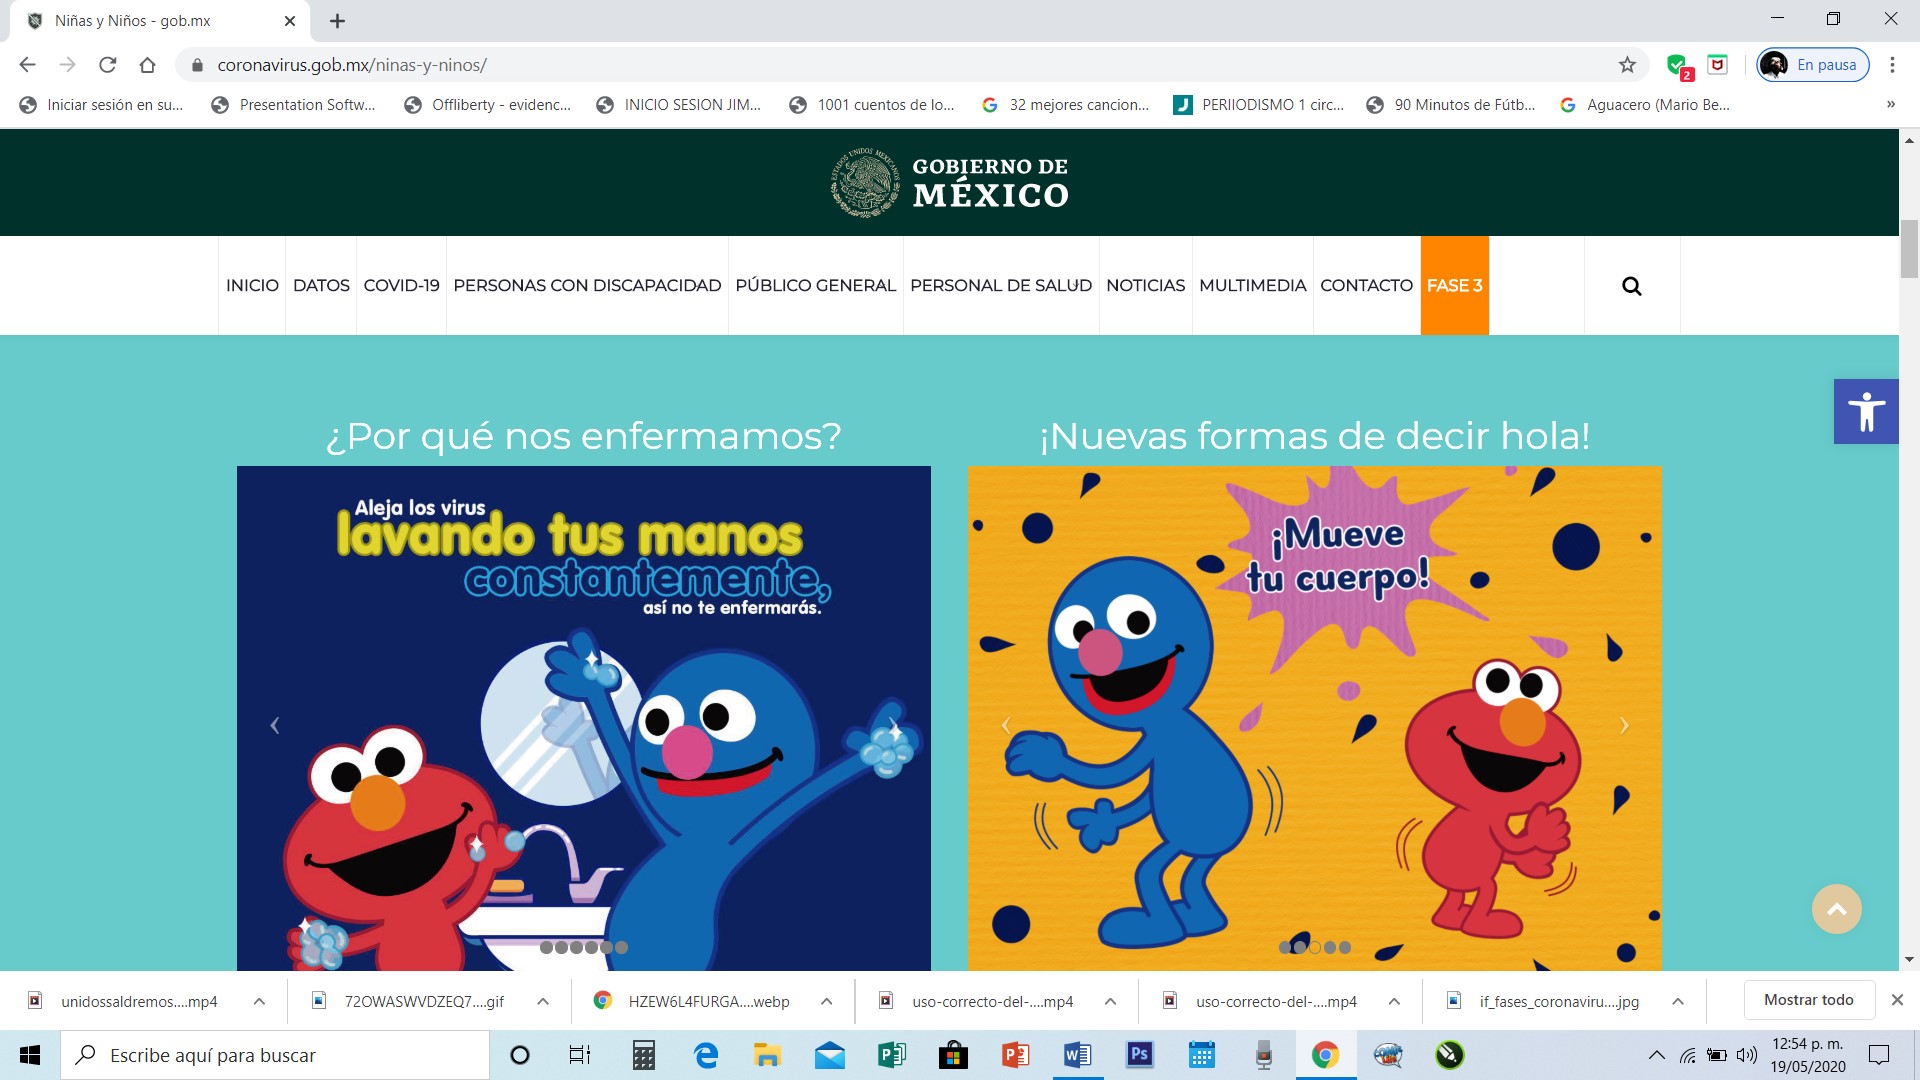The image size is (1920, 1080).
Task: Open the Windows Start menu
Action: pyautogui.click(x=29, y=1055)
